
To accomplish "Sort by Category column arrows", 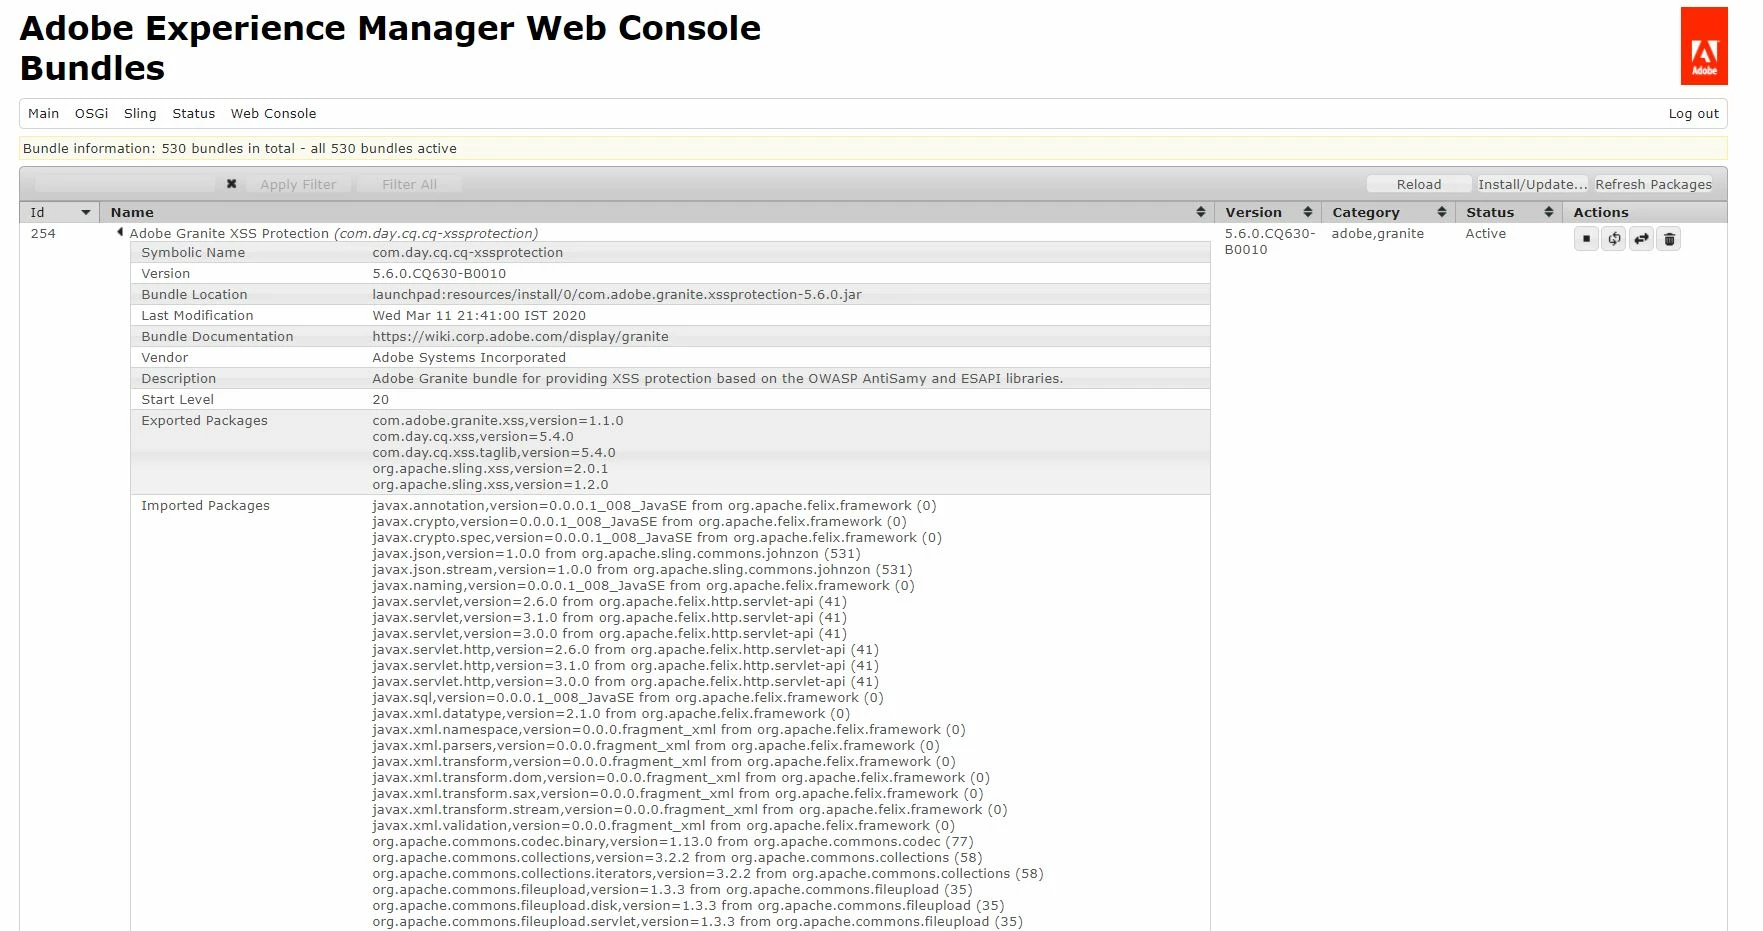I will click(1441, 212).
